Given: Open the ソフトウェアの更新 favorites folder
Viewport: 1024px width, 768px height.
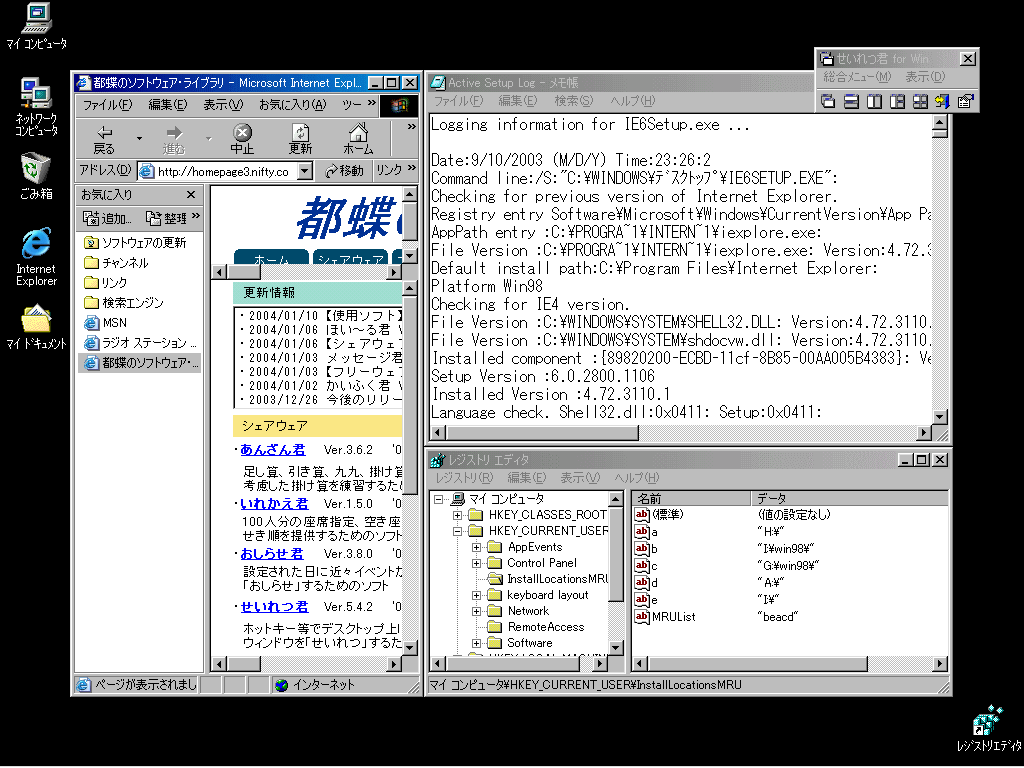Looking at the screenshot, I should [x=135, y=243].
